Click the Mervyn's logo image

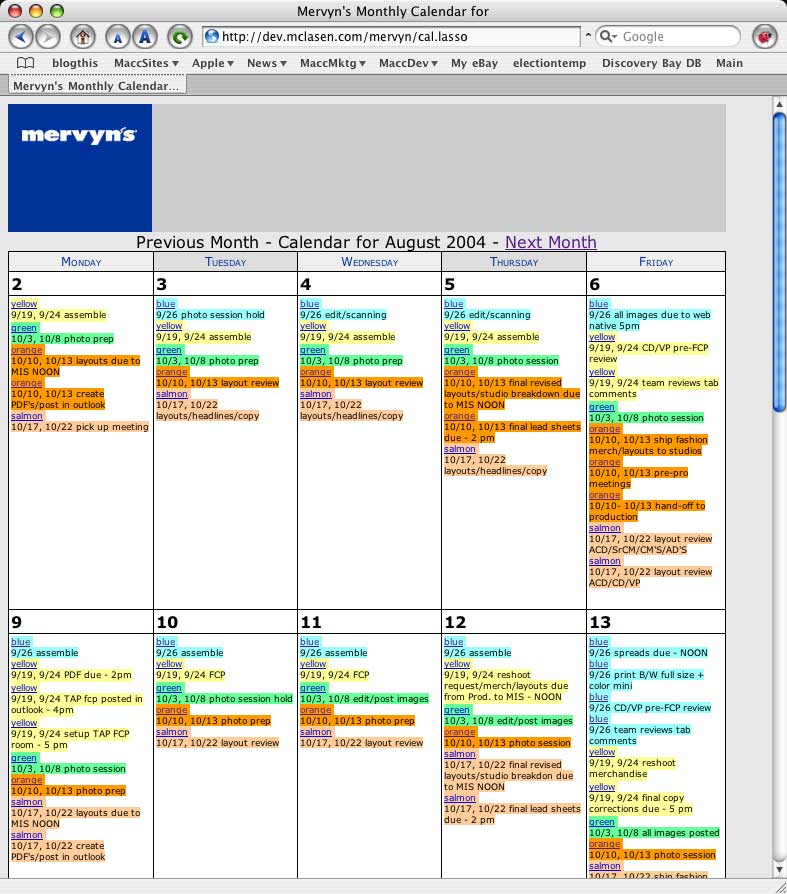click(80, 168)
